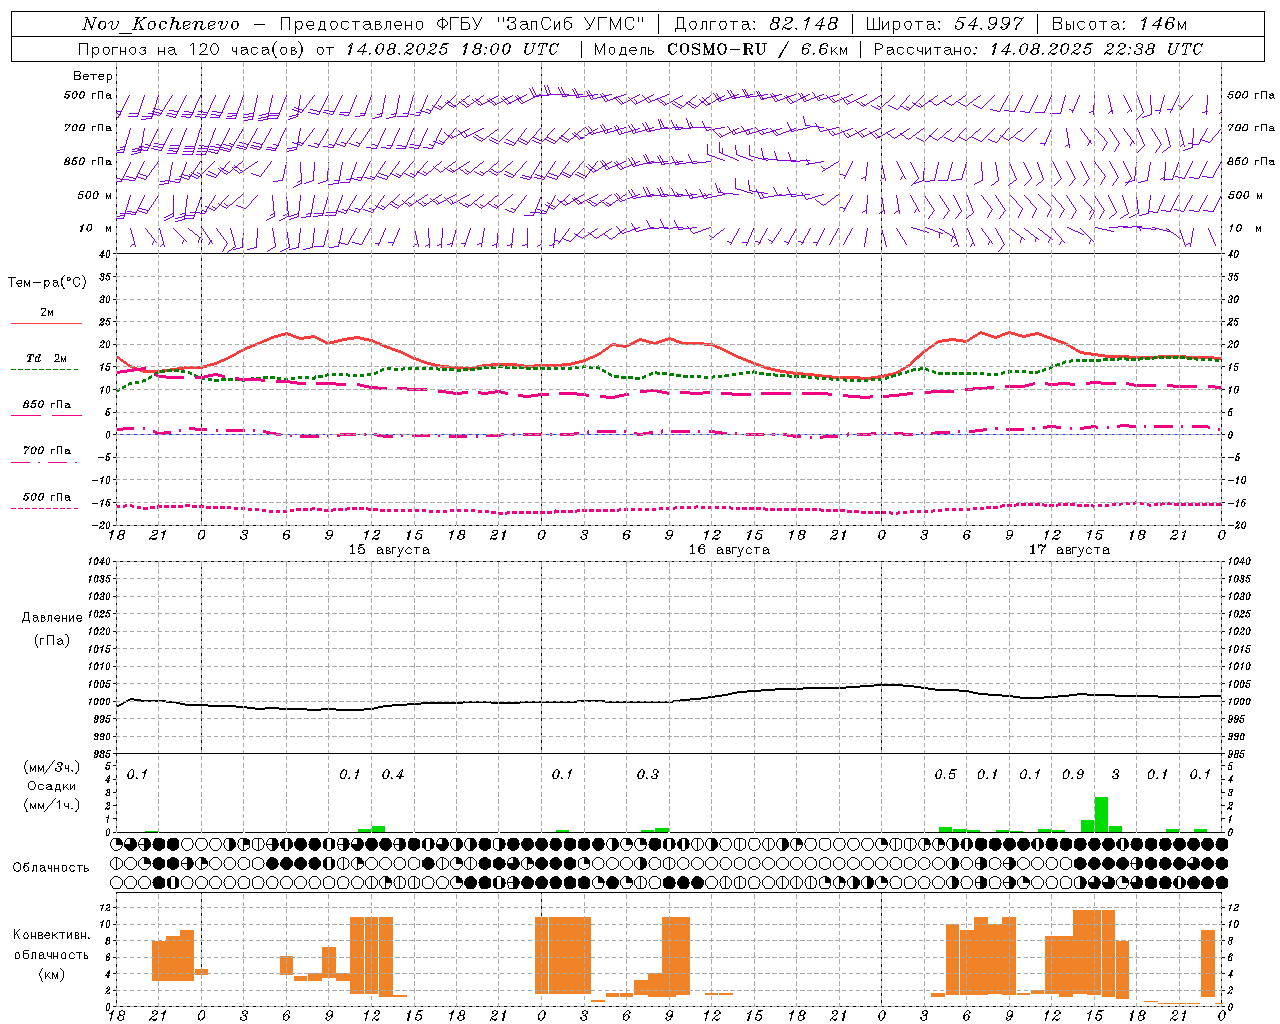Select the longitude value Долгота: 82.148
This screenshot has height=1024, width=1280.
click(x=756, y=24)
